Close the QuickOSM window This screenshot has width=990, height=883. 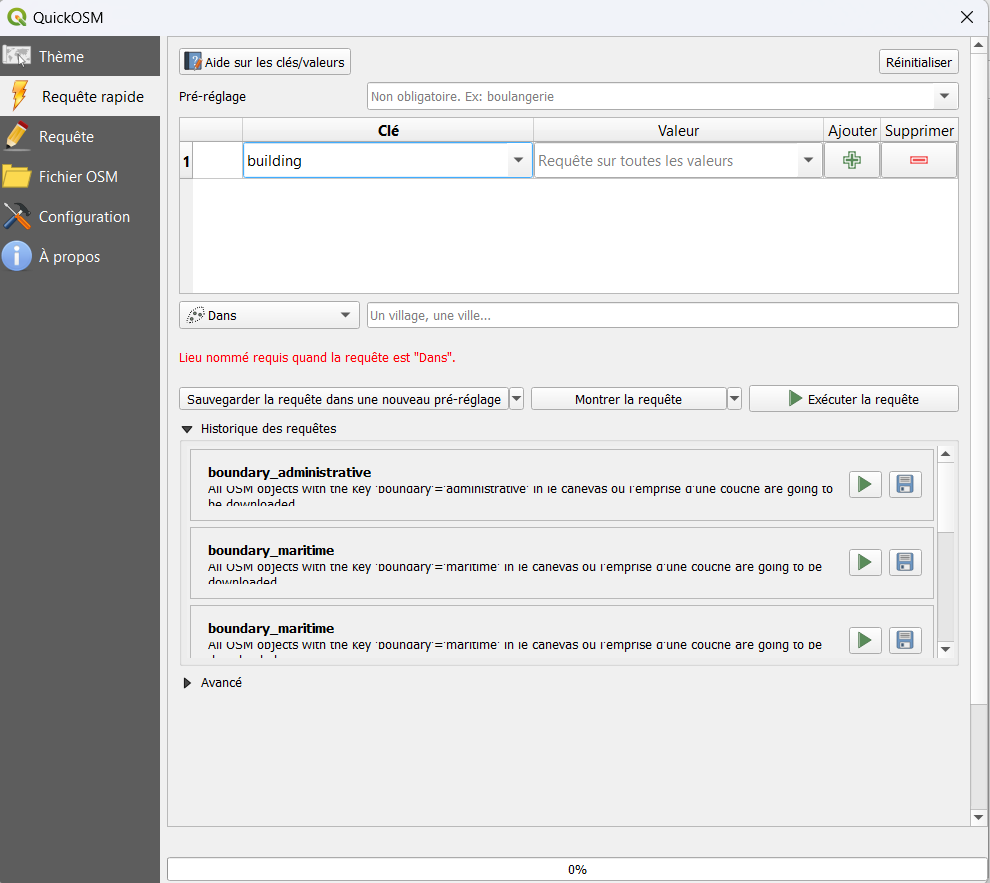[966, 17]
